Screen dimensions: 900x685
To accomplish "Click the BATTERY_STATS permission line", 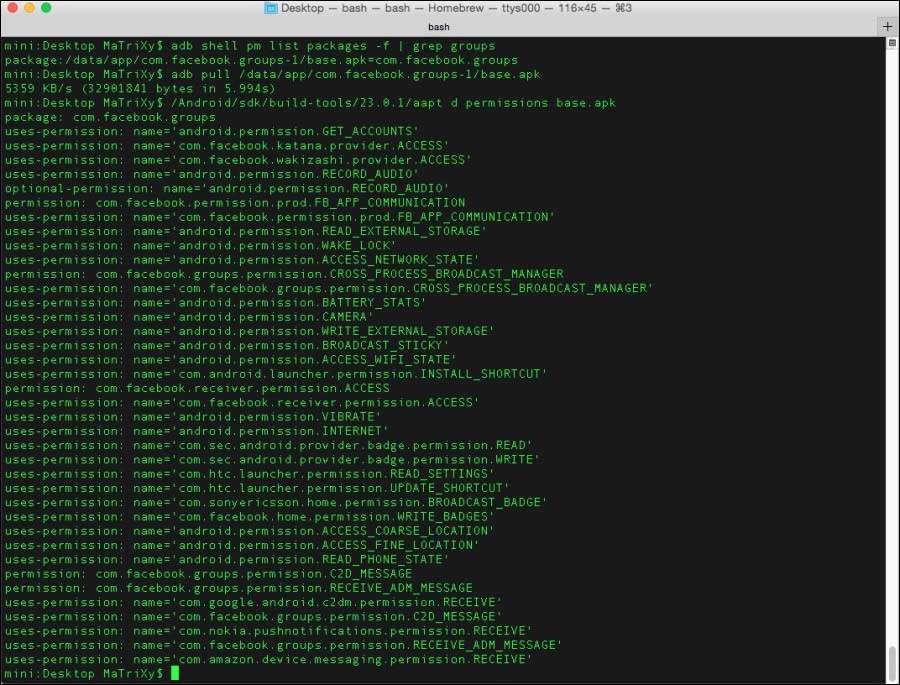I will point(215,303).
